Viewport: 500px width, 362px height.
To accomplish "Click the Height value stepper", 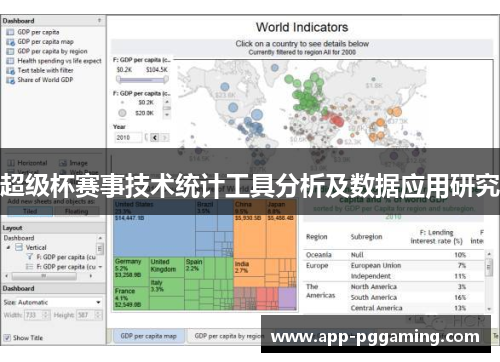I will point(98,315).
